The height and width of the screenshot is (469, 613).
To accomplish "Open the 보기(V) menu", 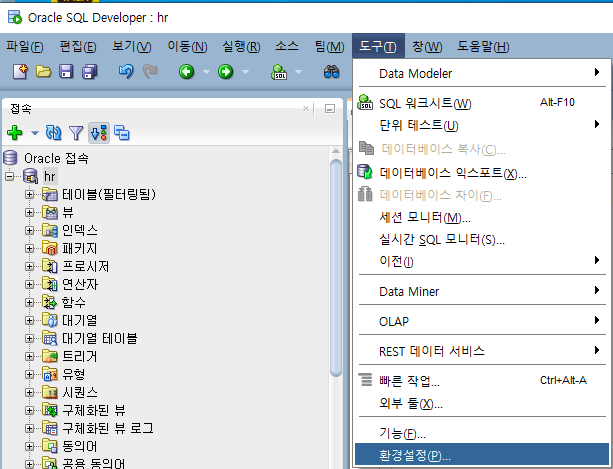I will click(x=132, y=47).
